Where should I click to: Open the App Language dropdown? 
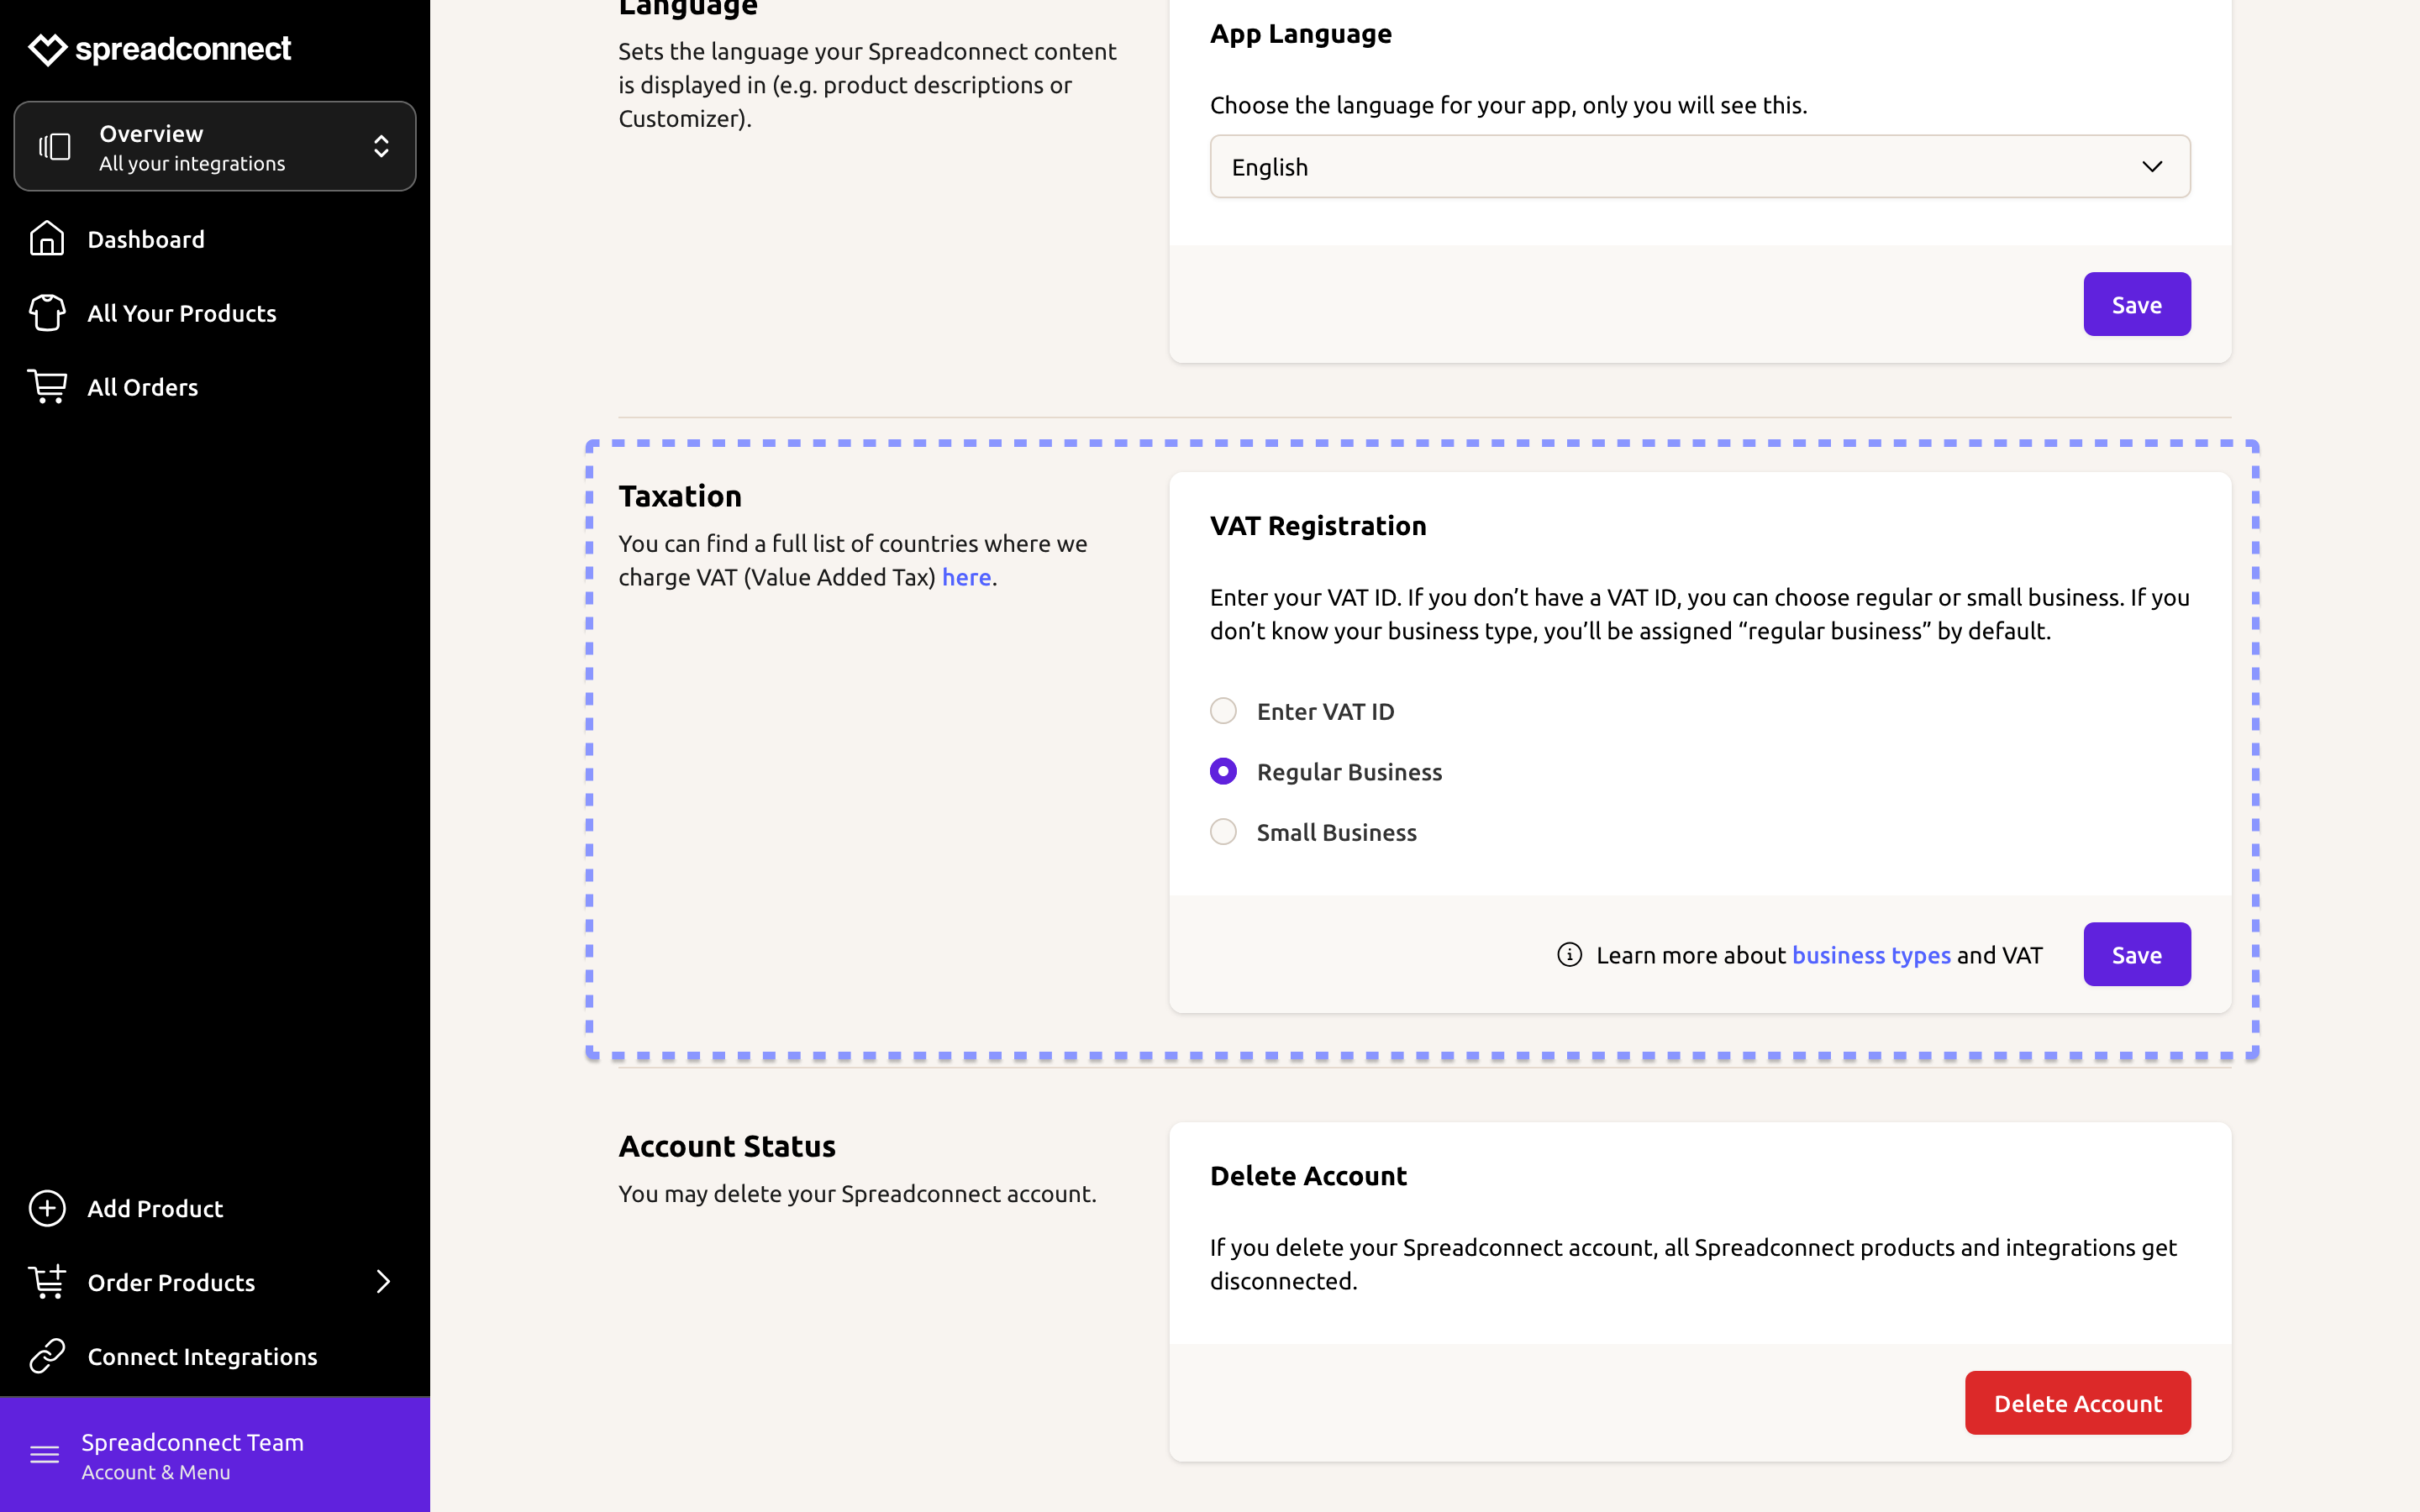1700,167
